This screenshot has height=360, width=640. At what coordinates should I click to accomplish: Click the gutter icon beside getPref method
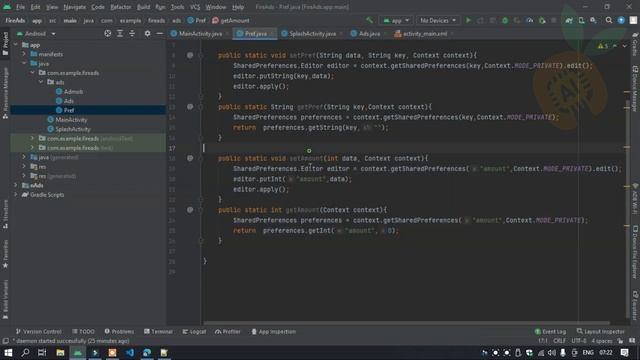click(x=190, y=107)
